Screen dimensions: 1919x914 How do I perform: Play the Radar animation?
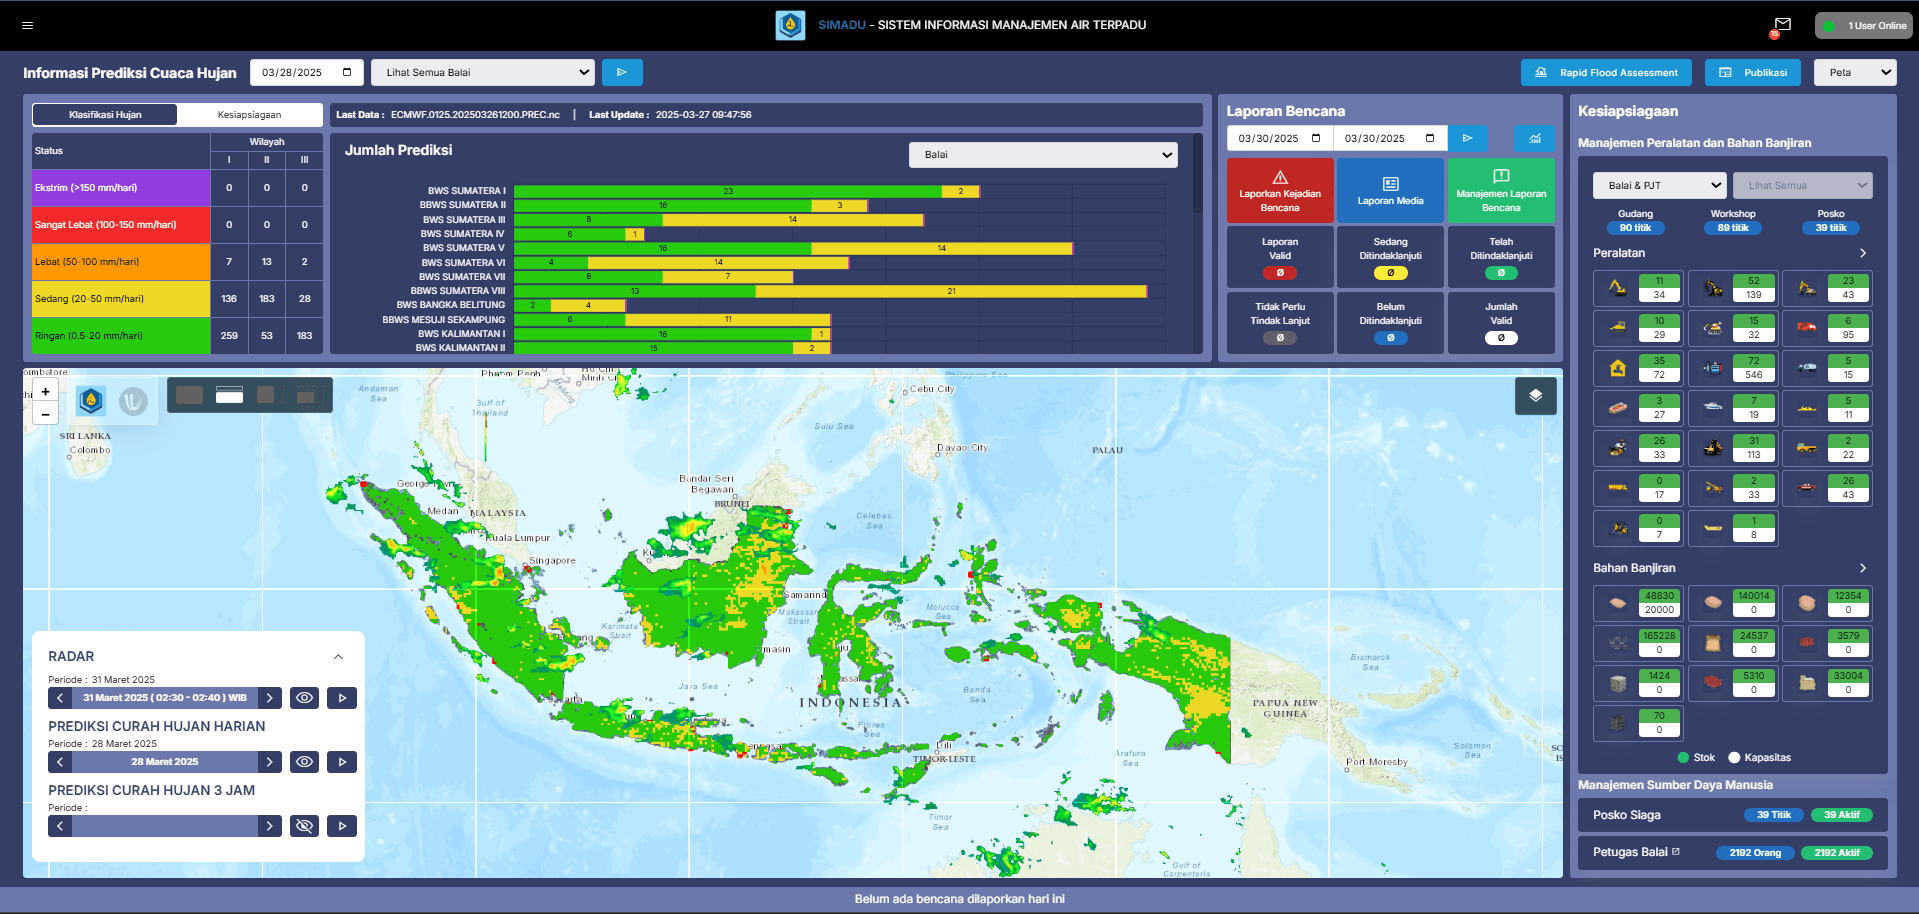[342, 698]
